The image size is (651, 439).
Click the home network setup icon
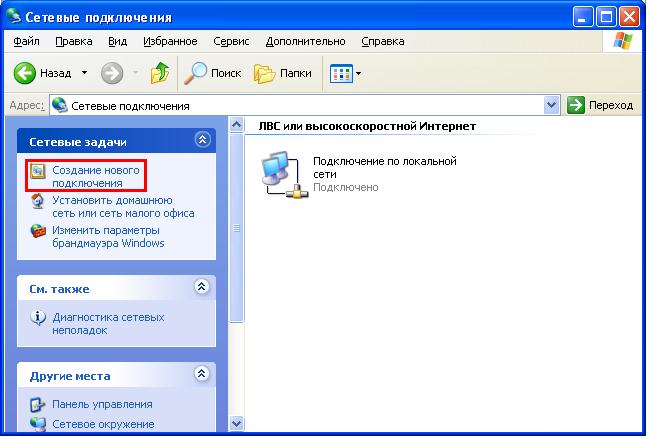coord(38,201)
